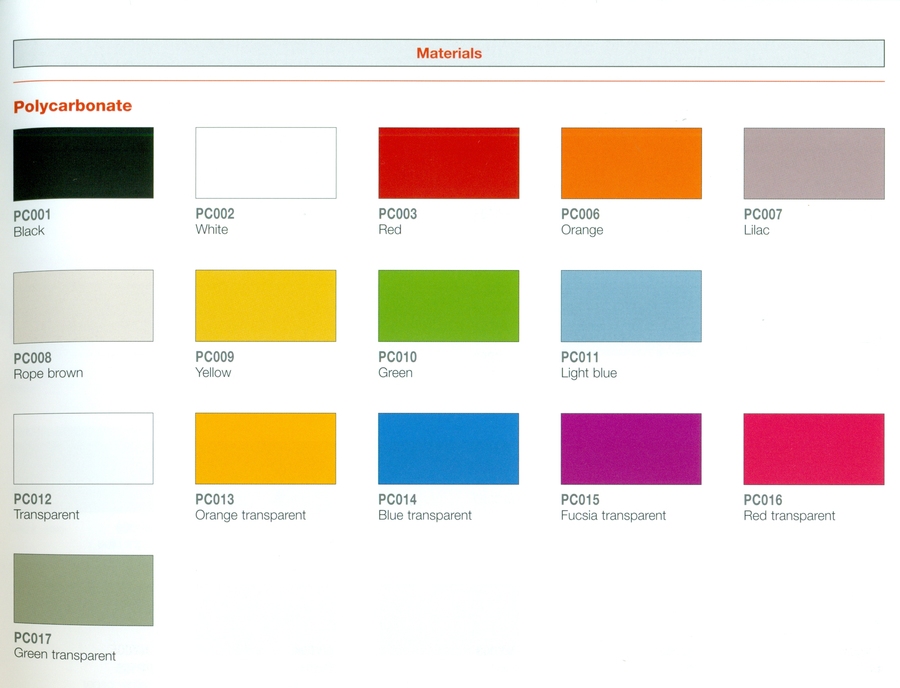Screen dimensions: 900x688
Task: Choose the PC011 Light blue swatch
Action: pyautogui.click(x=631, y=306)
